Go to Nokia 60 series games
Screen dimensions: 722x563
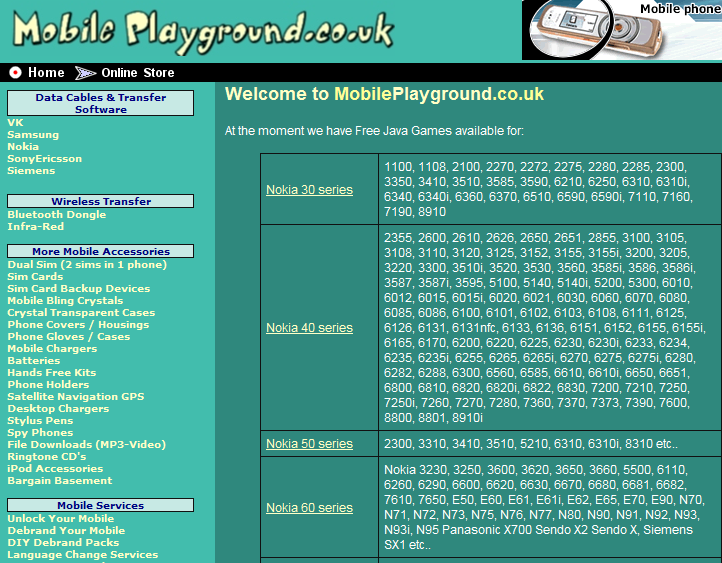pyautogui.click(x=309, y=507)
